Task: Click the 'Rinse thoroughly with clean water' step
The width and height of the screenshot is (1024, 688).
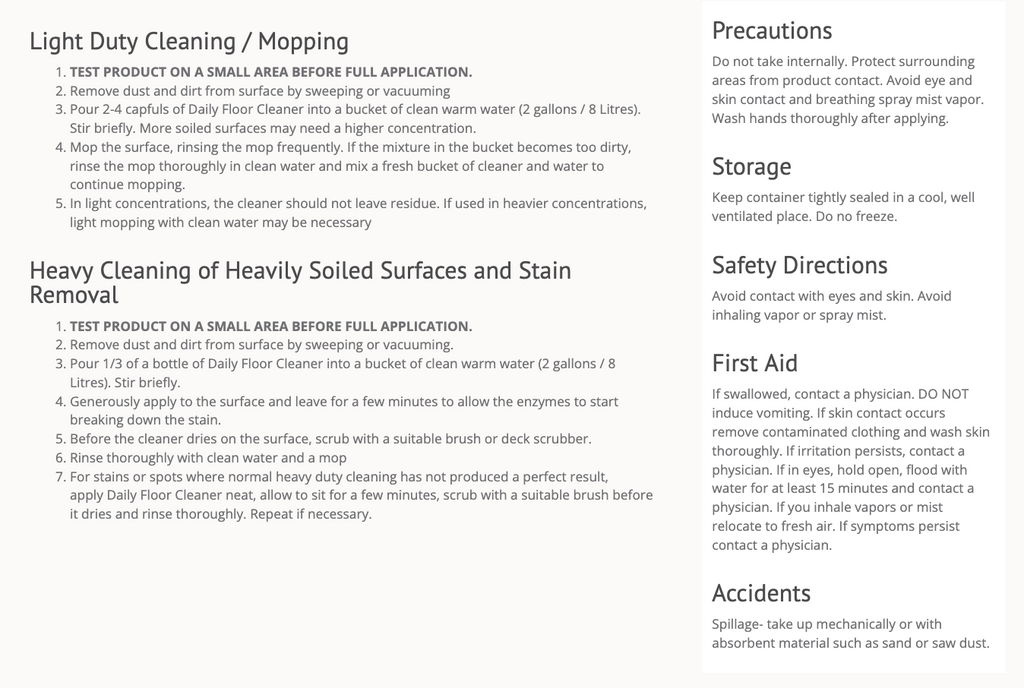Action: point(208,458)
